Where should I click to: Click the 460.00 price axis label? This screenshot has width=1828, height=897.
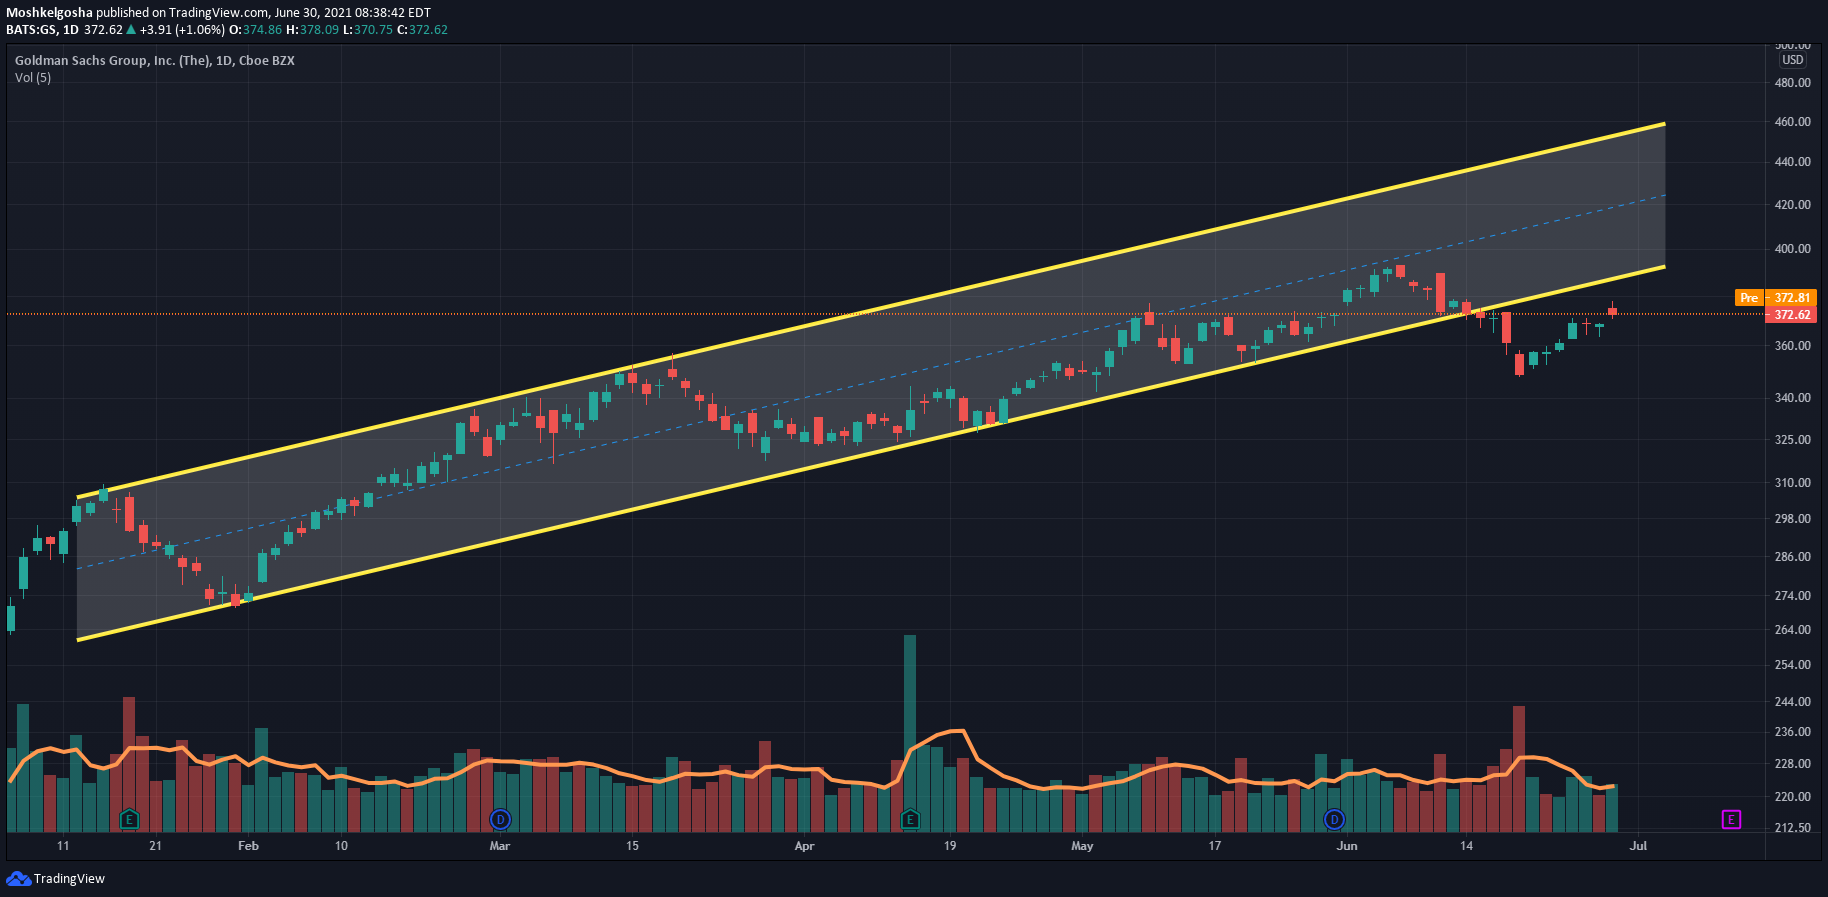pyautogui.click(x=1792, y=122)
